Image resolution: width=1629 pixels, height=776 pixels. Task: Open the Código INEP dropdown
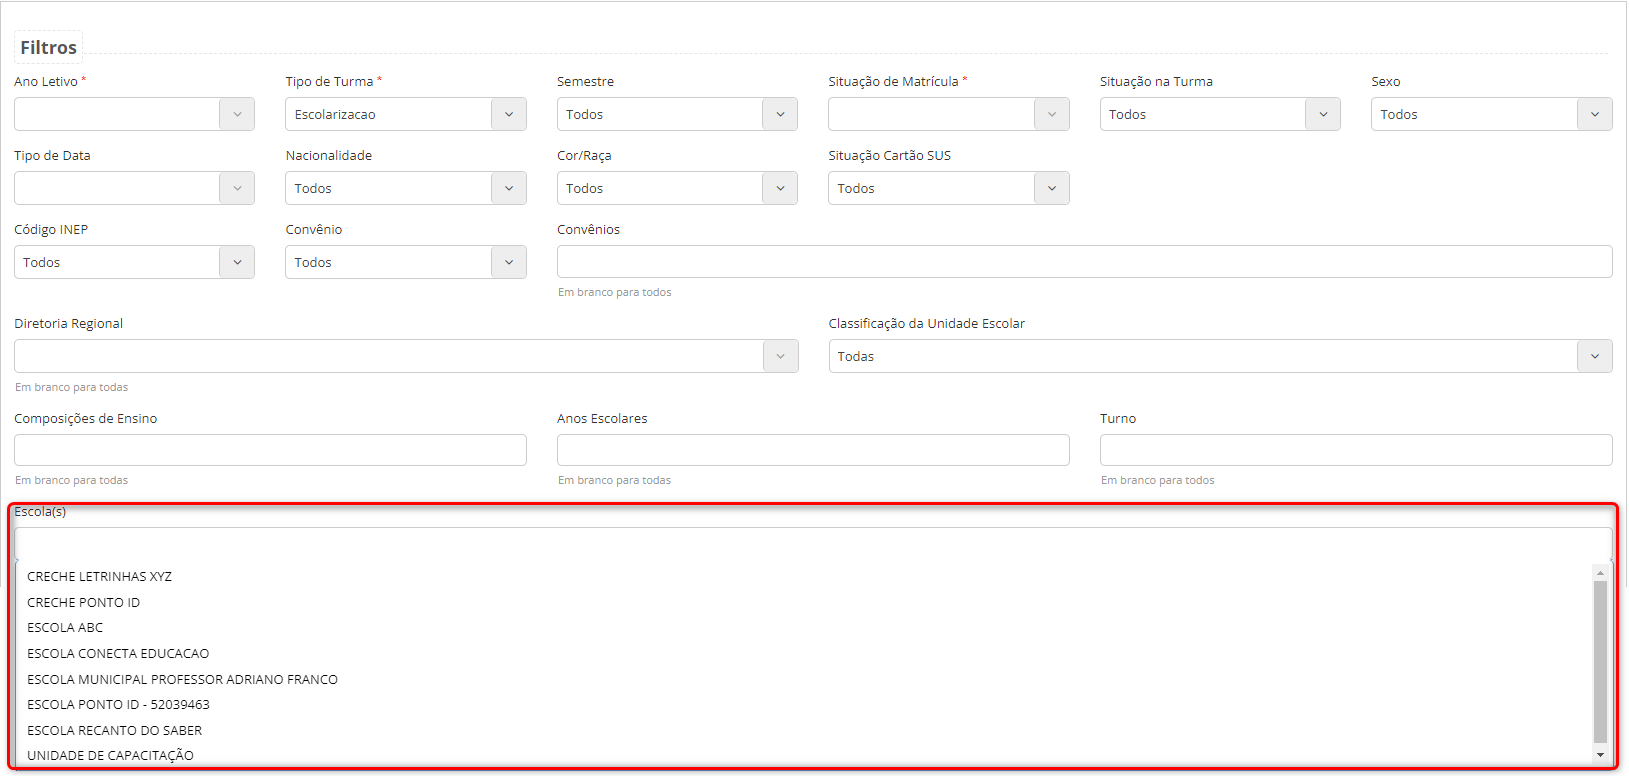134,262
